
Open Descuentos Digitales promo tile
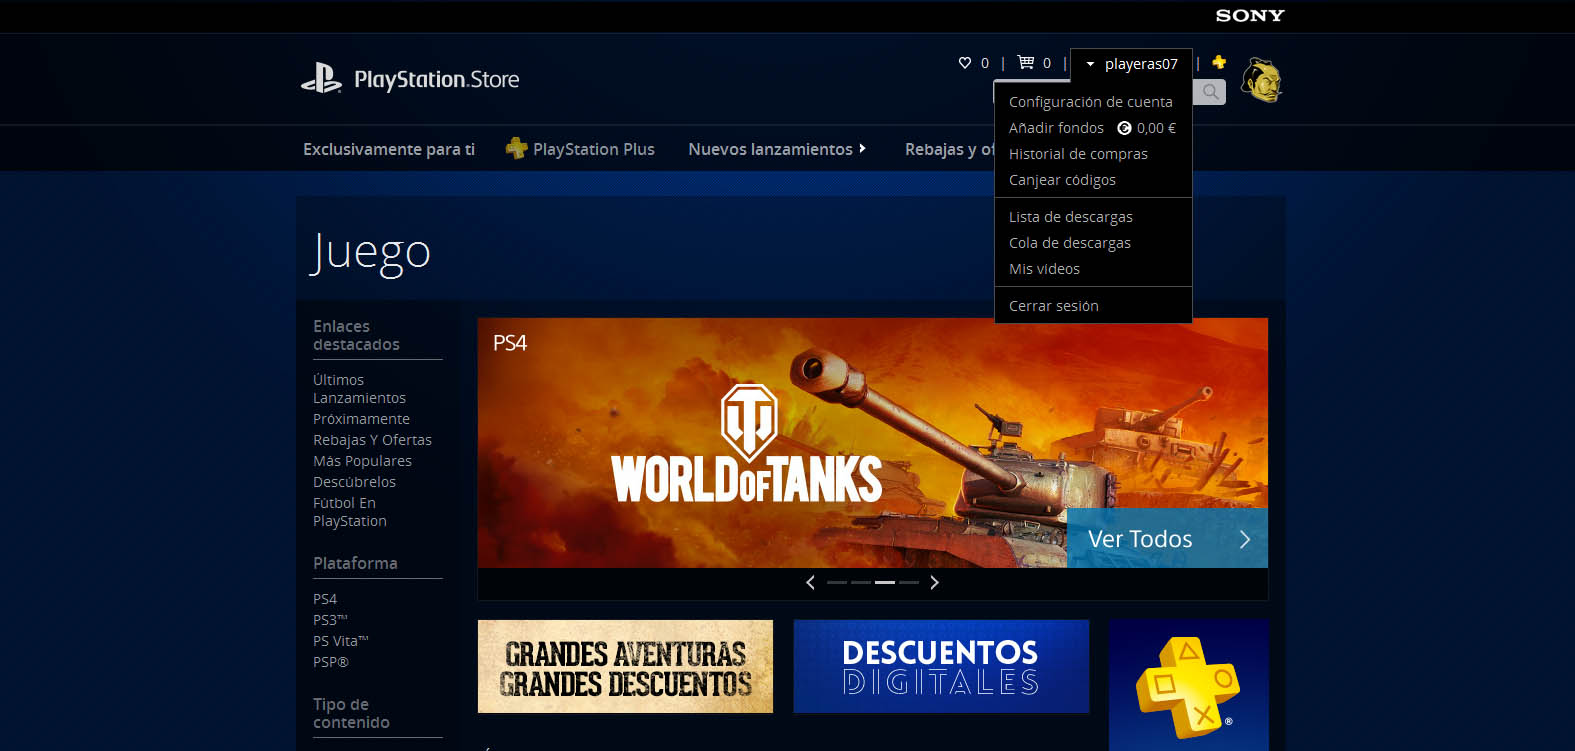[941, 666]
